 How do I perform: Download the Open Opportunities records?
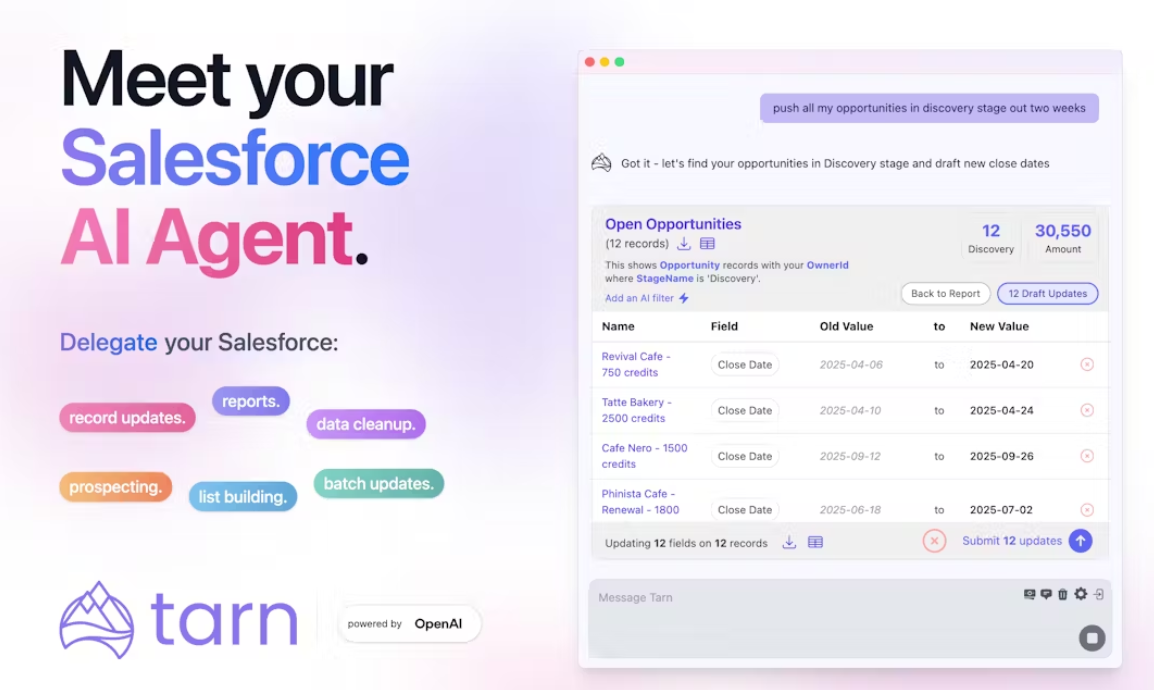tap(684, 243)
